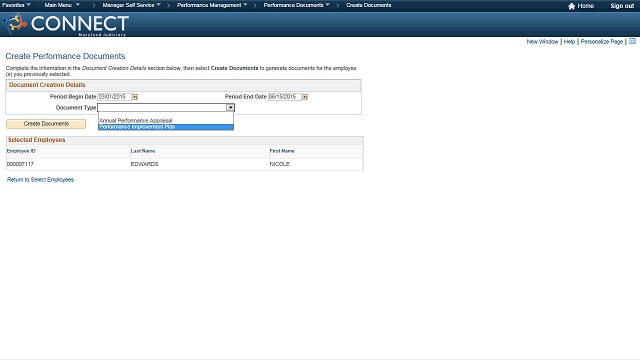Screen dimensions: 640x360
Task: Click the Create Documents breadcrumb
Action: coord(369,5)
